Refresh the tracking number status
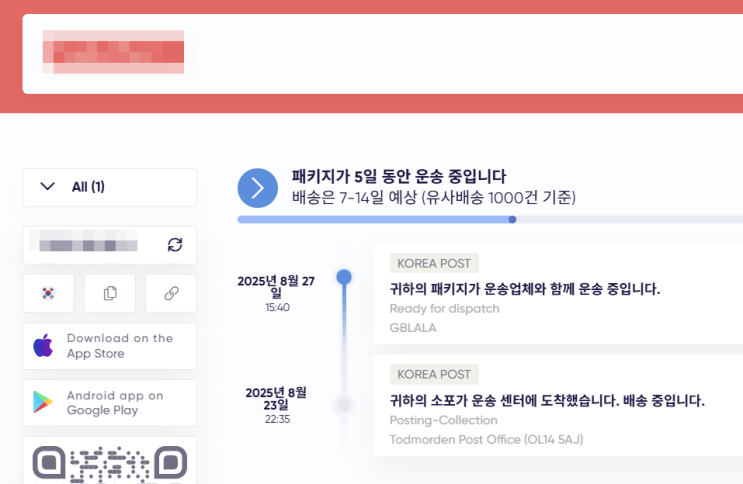 click(x=175, y=245)
